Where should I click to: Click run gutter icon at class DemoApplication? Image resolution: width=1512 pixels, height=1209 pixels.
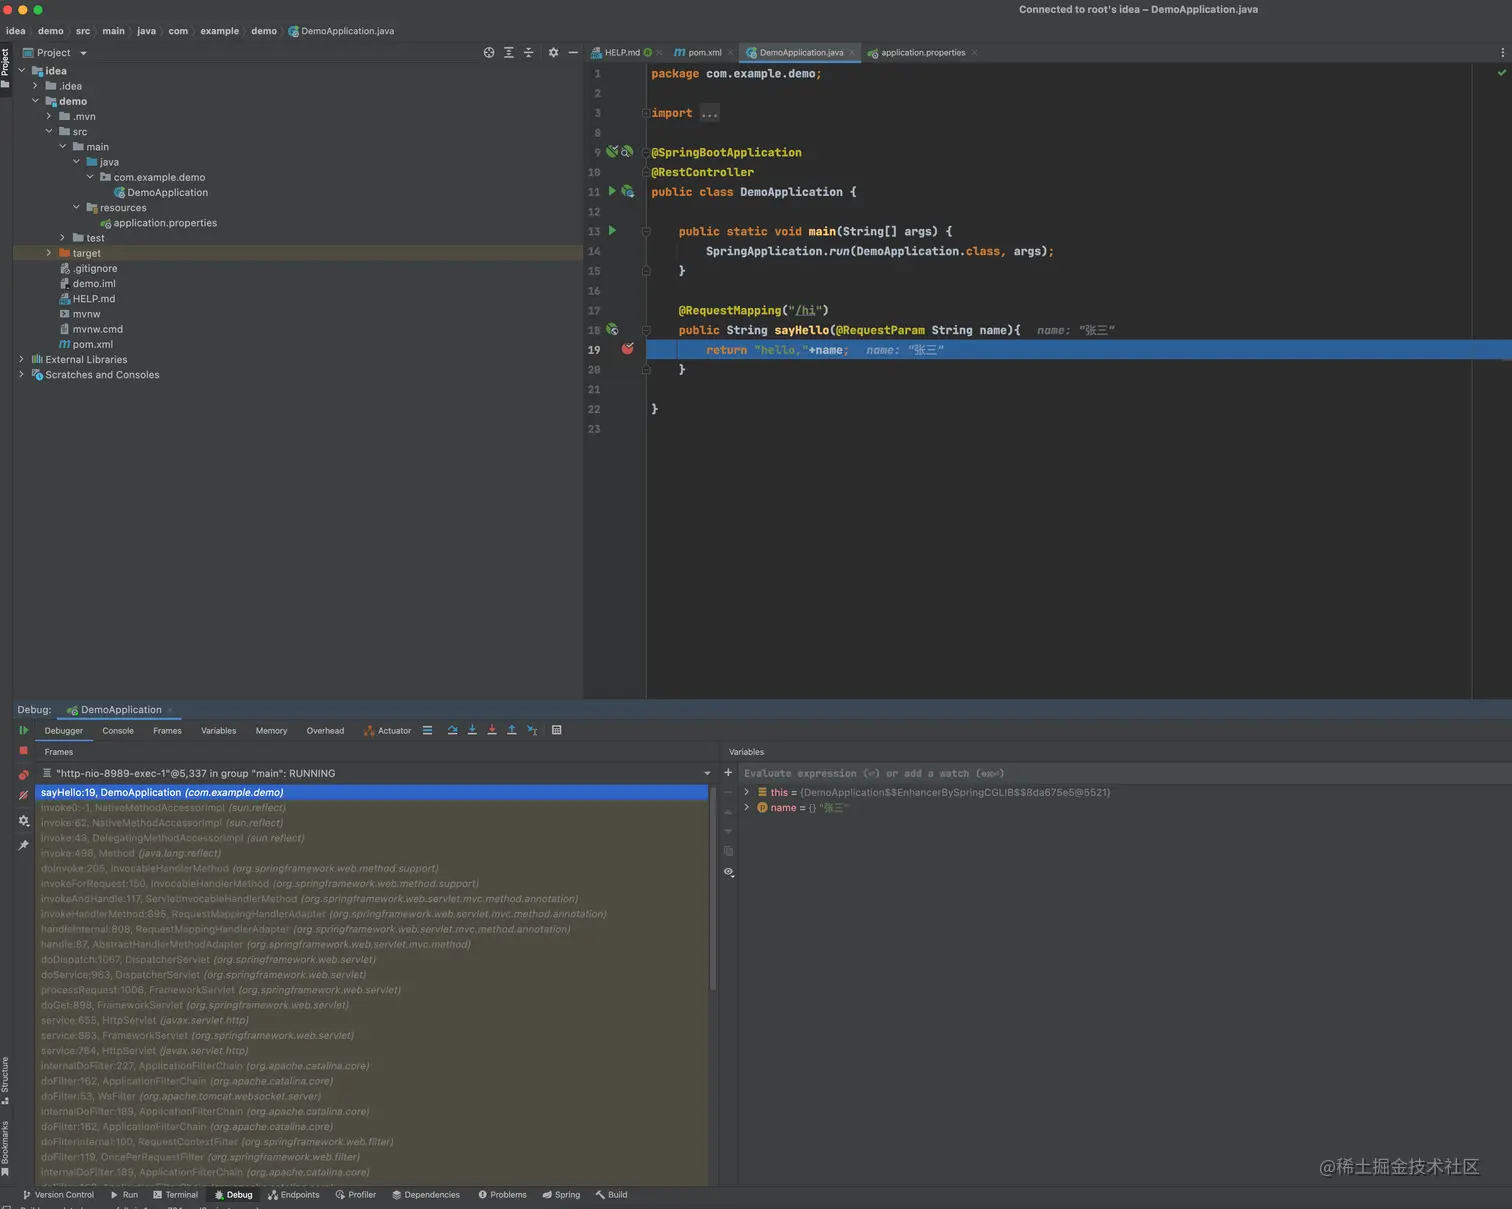613,191
